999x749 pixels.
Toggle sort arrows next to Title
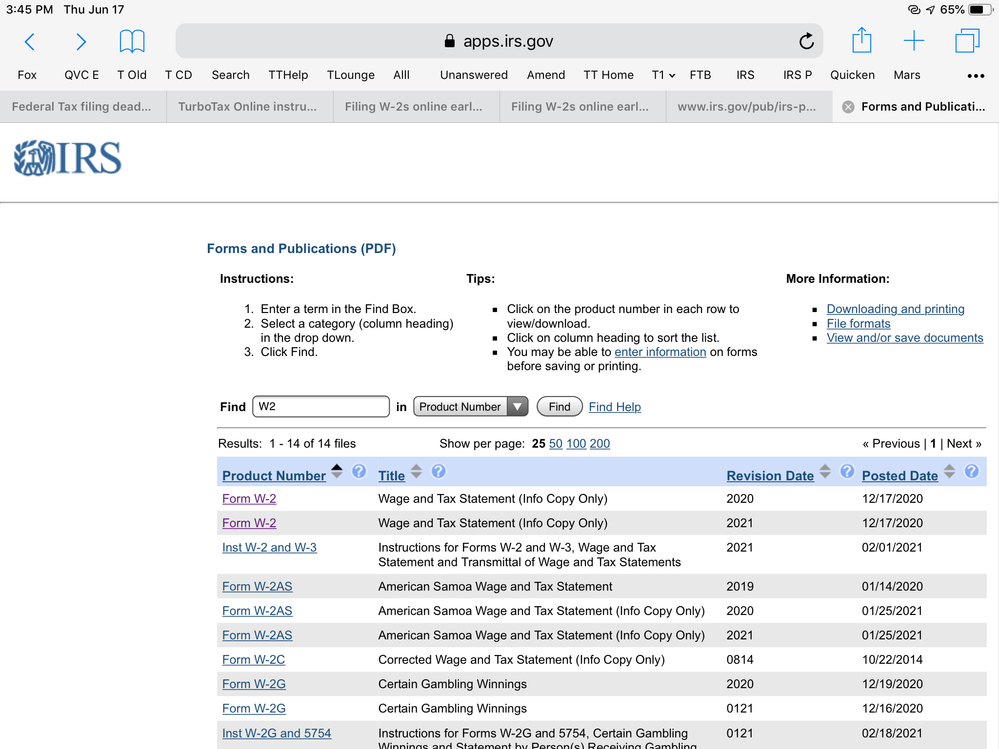416,471
